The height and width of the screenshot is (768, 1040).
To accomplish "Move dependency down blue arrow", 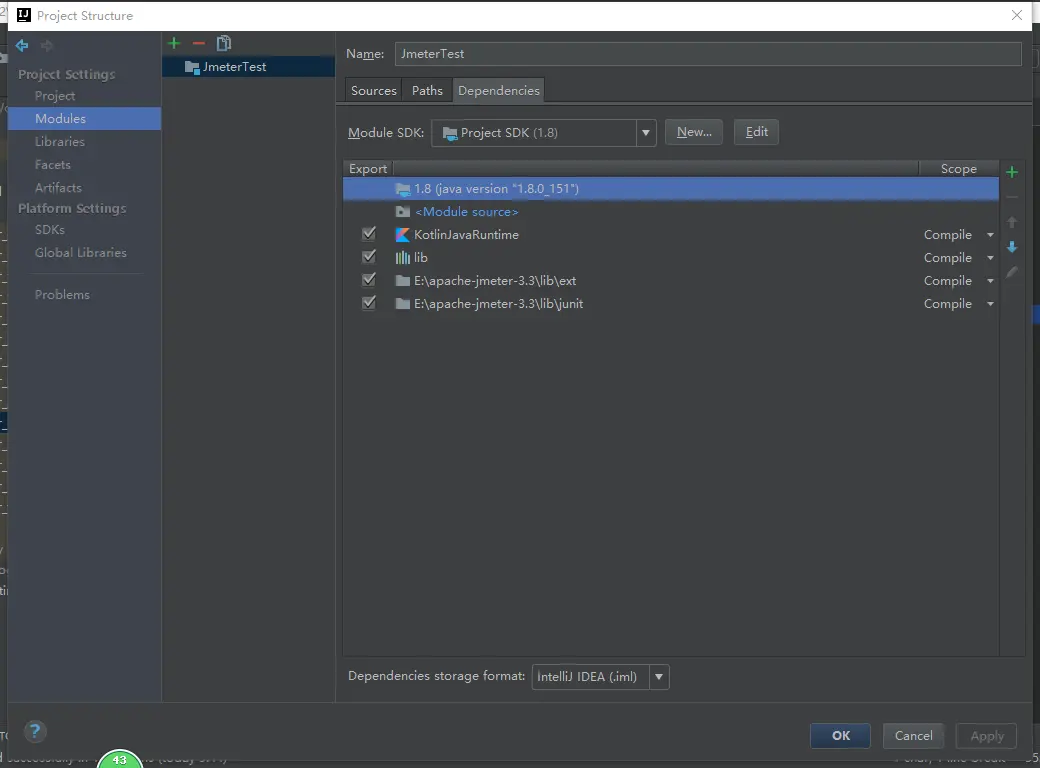I will tap(1011, 247).
